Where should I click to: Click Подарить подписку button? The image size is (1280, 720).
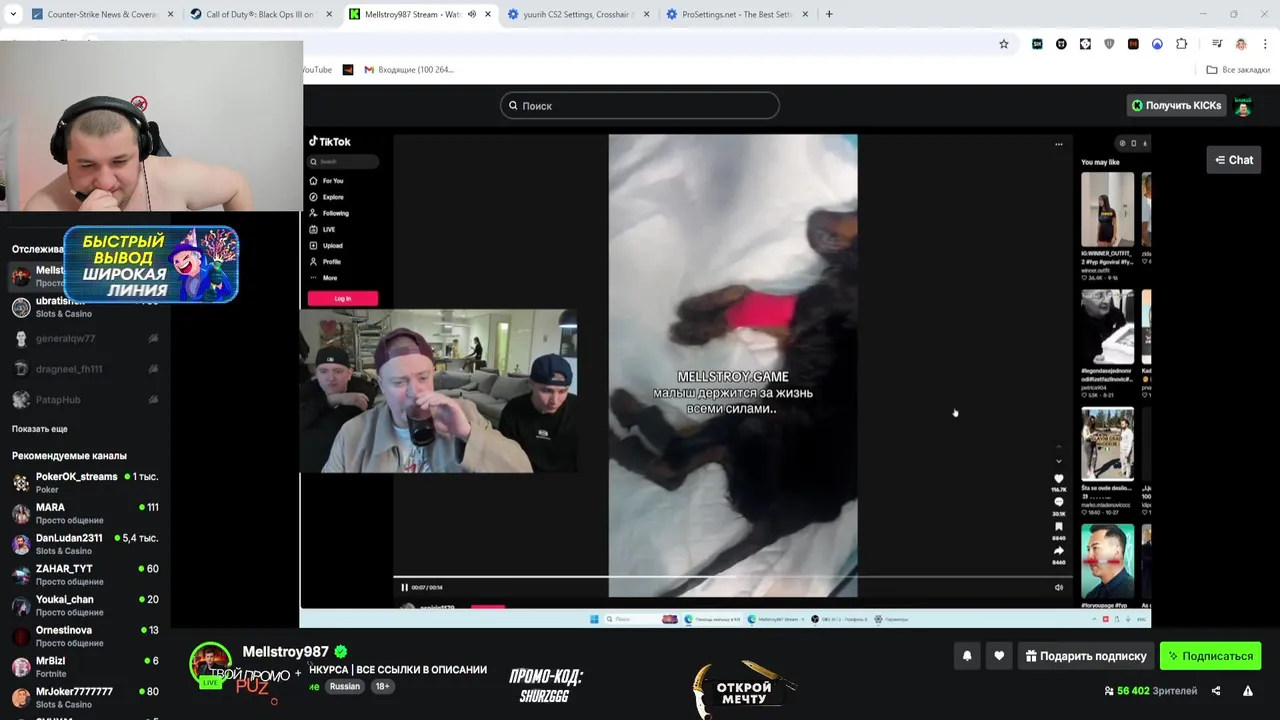pos(1086,656)
